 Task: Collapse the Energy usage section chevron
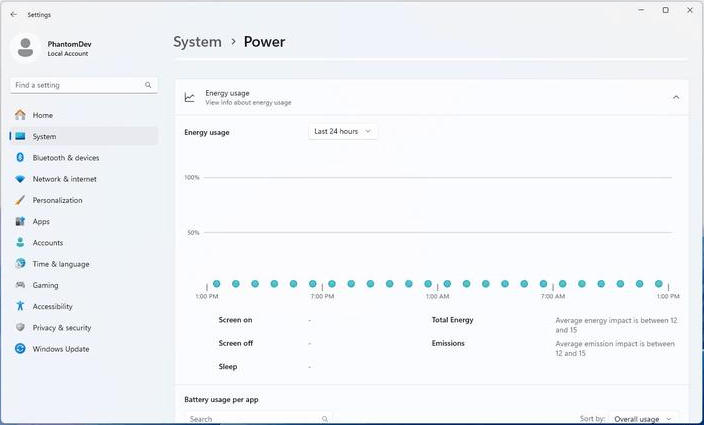coord(676,97)
